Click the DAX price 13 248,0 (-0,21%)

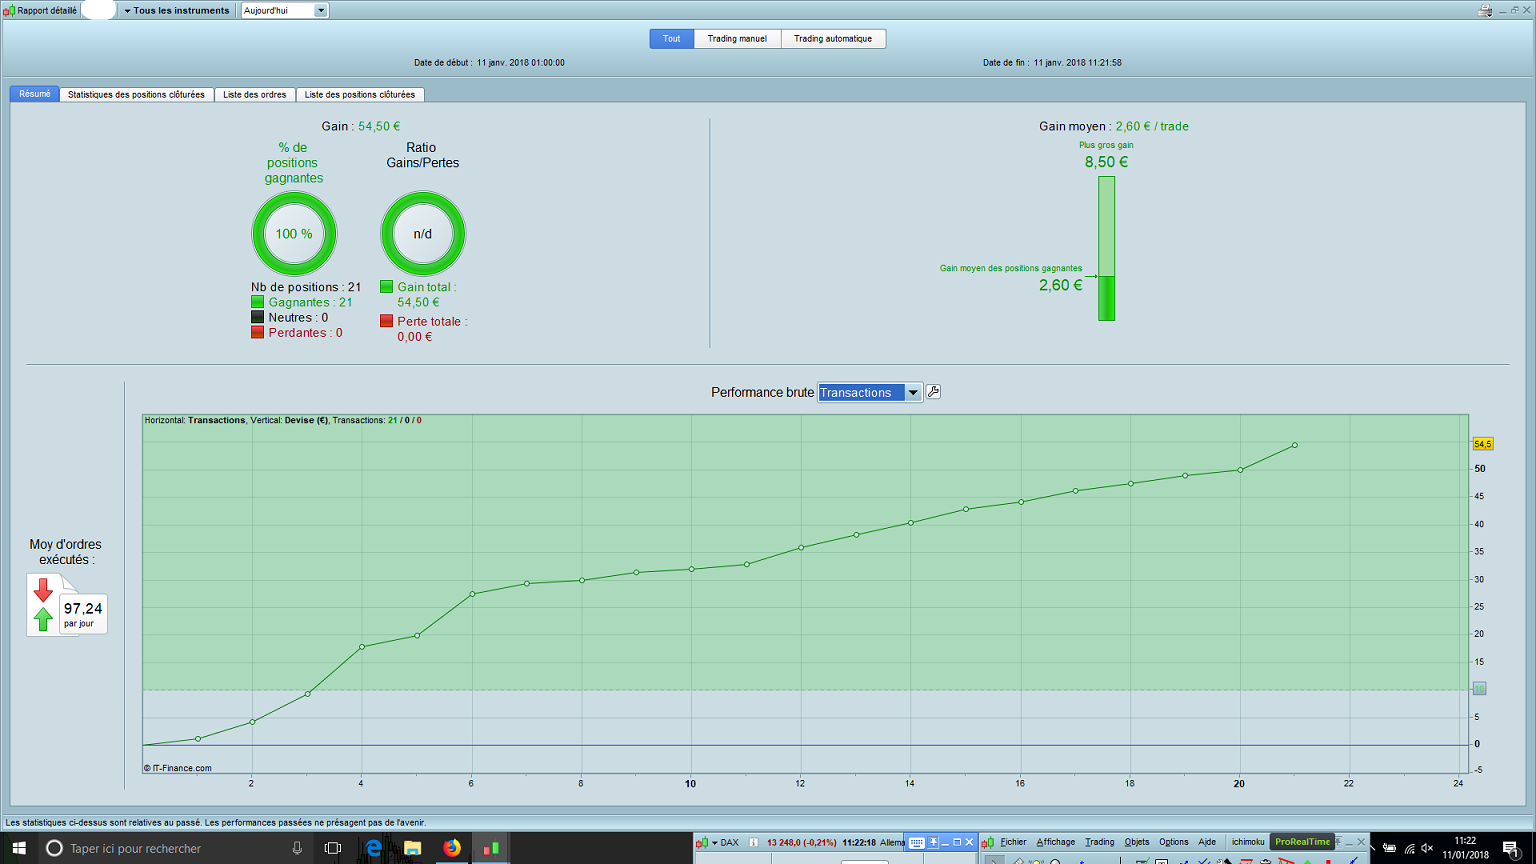tap(802, 842)
